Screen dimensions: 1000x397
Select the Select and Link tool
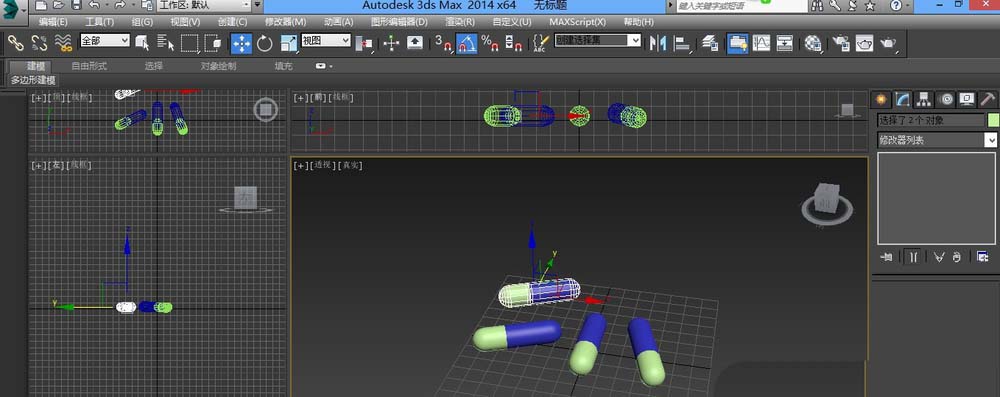[x=15, y=43]
